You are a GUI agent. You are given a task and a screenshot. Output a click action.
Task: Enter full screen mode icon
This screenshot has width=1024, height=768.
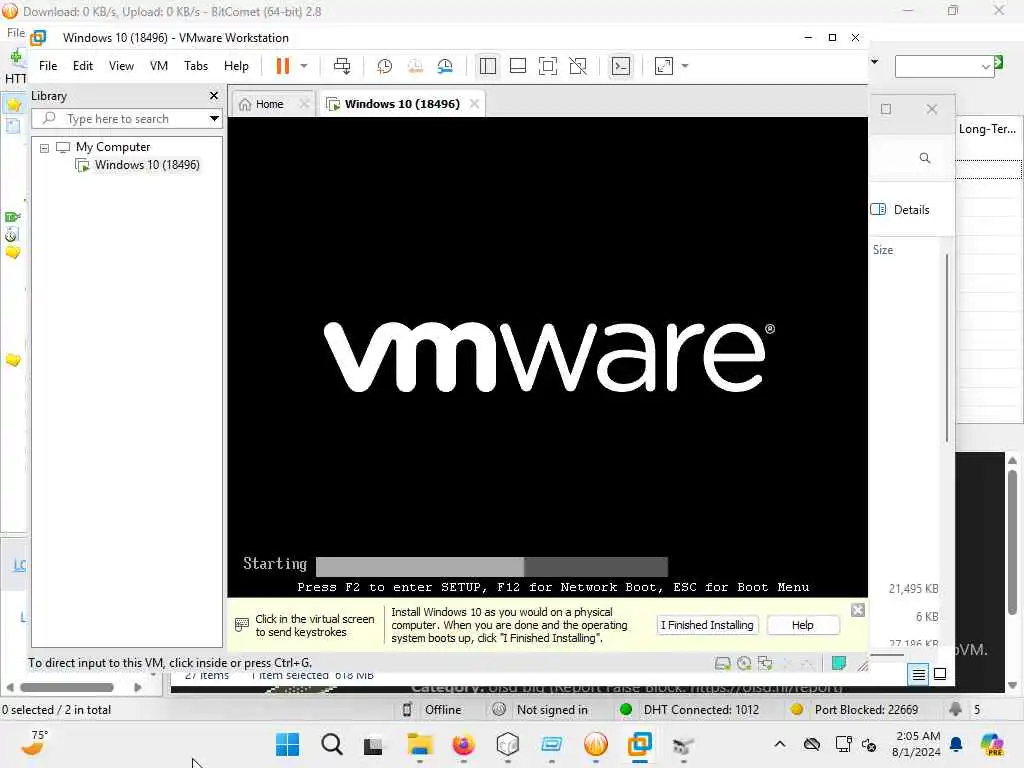tap(548, 66)
